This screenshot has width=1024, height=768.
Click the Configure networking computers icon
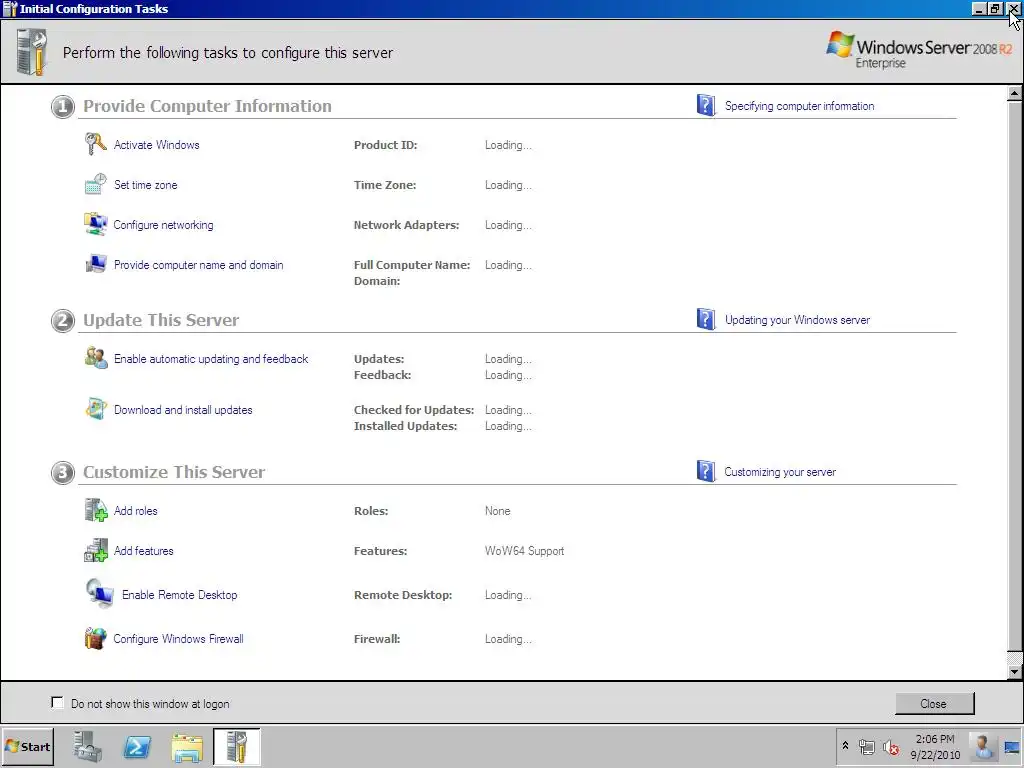[95, 224]
